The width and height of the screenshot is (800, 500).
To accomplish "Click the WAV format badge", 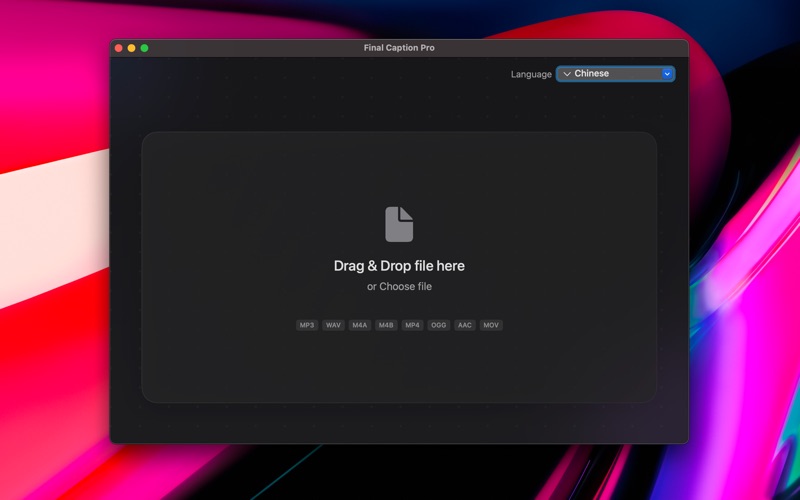I will click(x=333, y=325).
